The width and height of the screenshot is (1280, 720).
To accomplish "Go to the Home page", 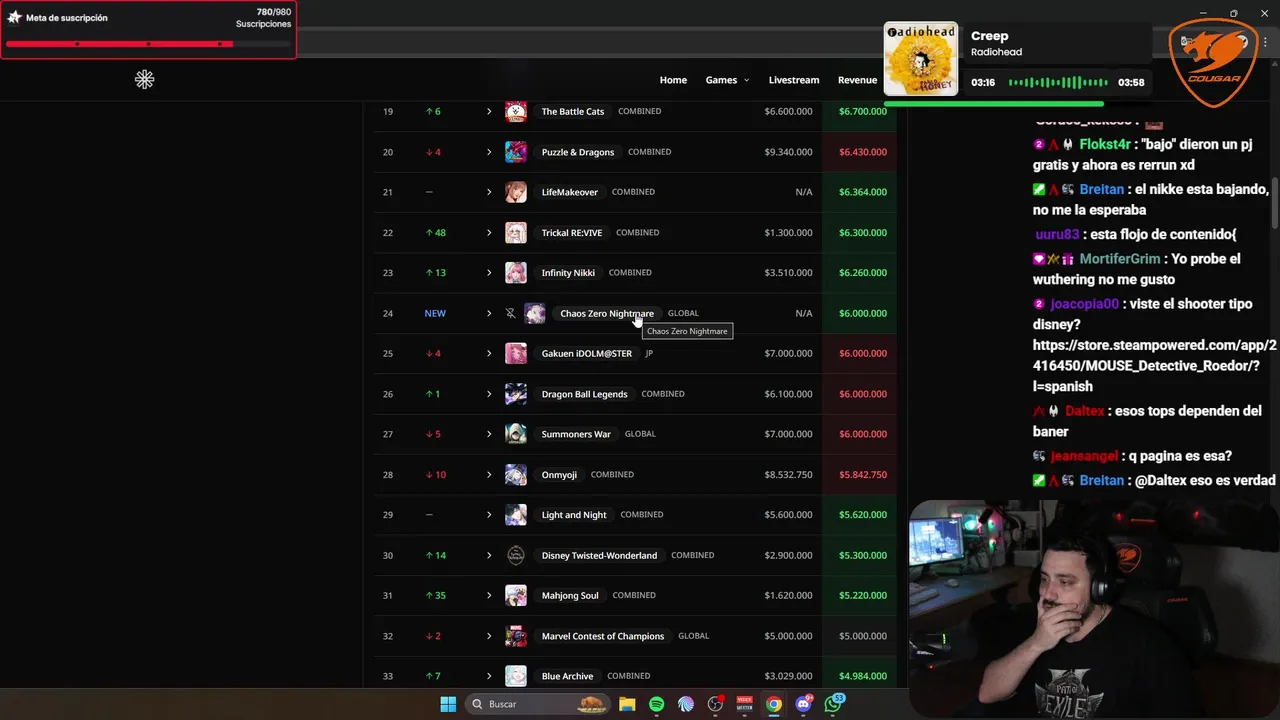I will point(673,80).
